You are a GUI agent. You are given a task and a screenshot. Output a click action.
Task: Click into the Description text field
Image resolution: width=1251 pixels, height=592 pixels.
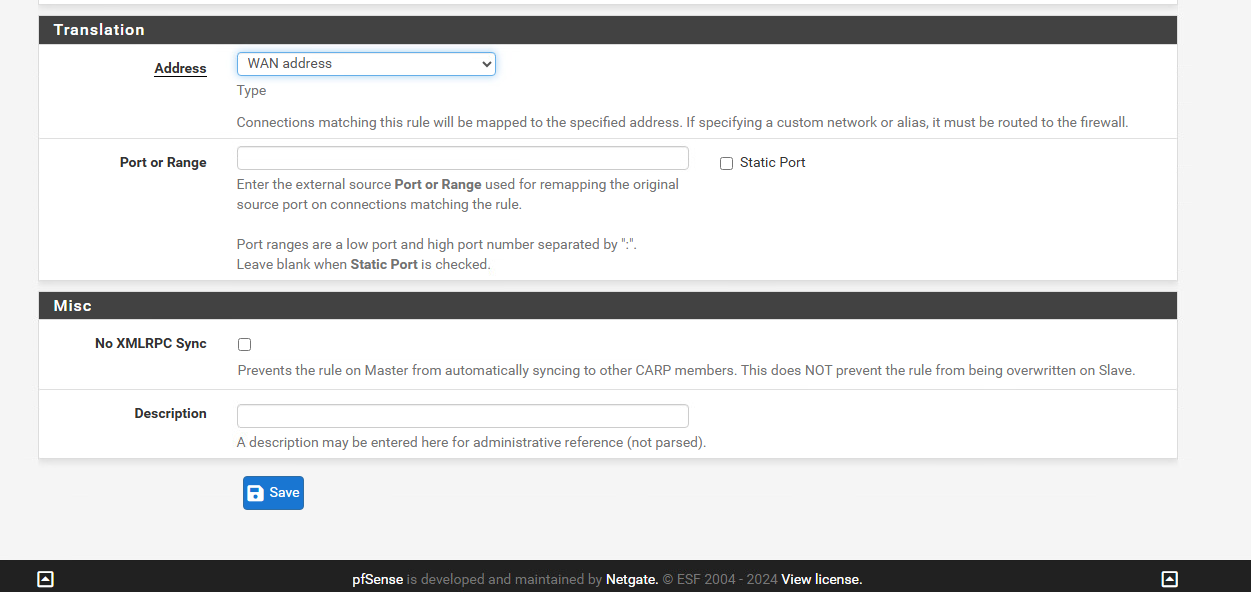point(463,416)
